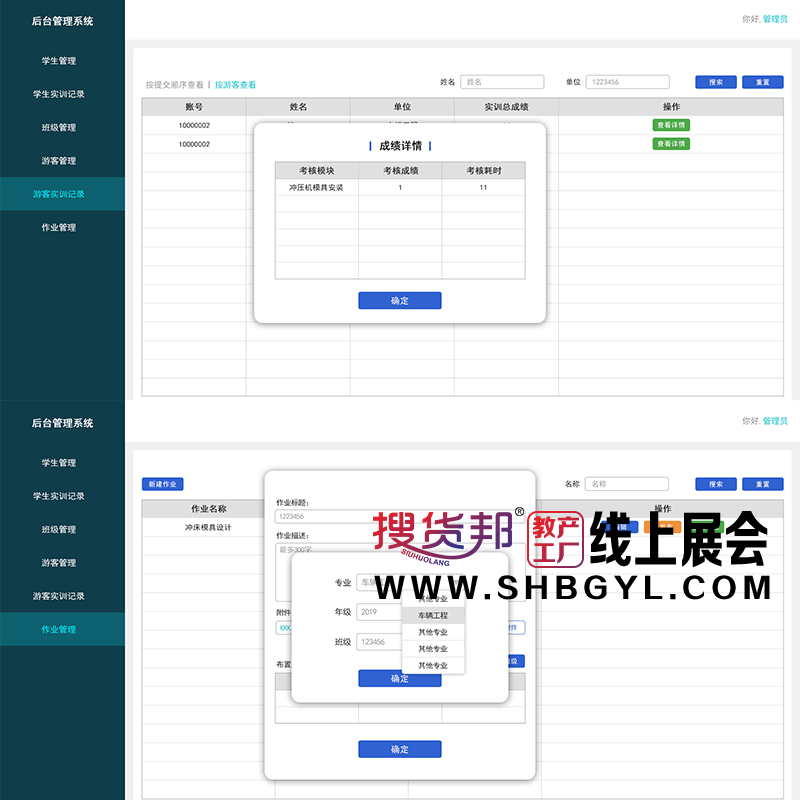Open non-highlighted 作业管理 sidebar item
The height and width of the screenshot is (800, 800).
coord(59,228)
